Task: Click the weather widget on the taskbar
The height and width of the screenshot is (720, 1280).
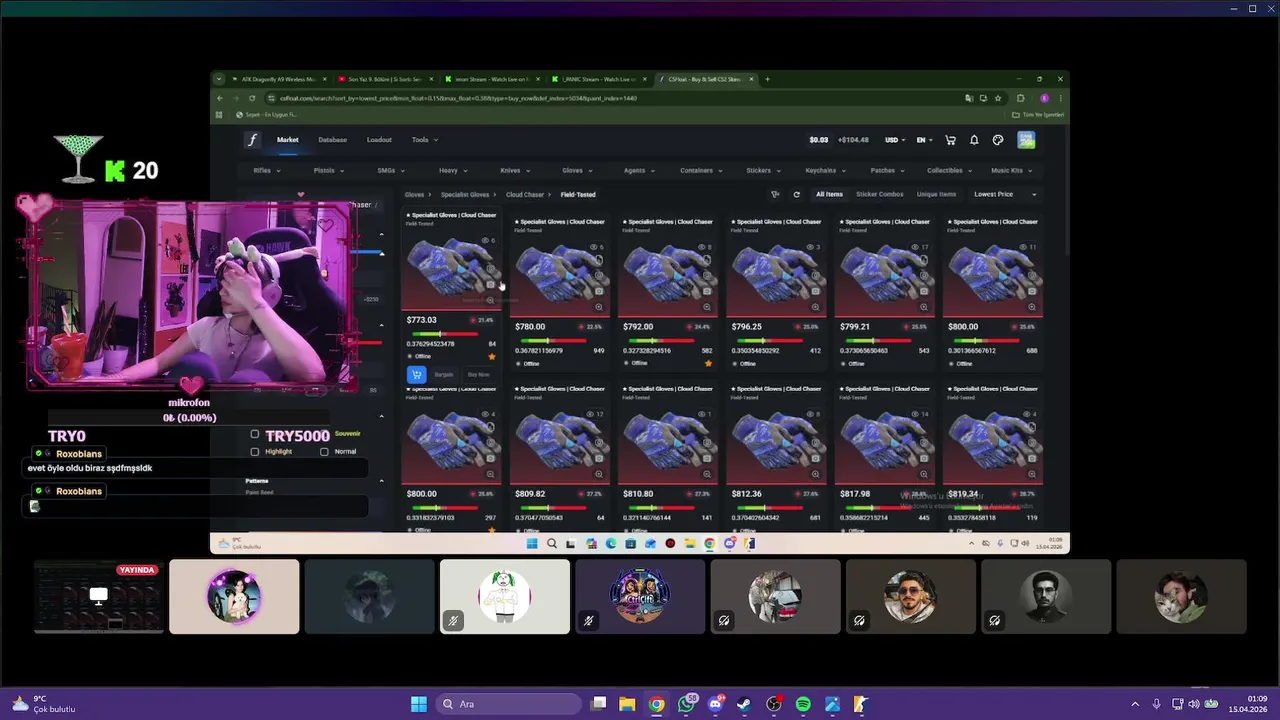Action: pyautogui.click(x=45, y=704)
